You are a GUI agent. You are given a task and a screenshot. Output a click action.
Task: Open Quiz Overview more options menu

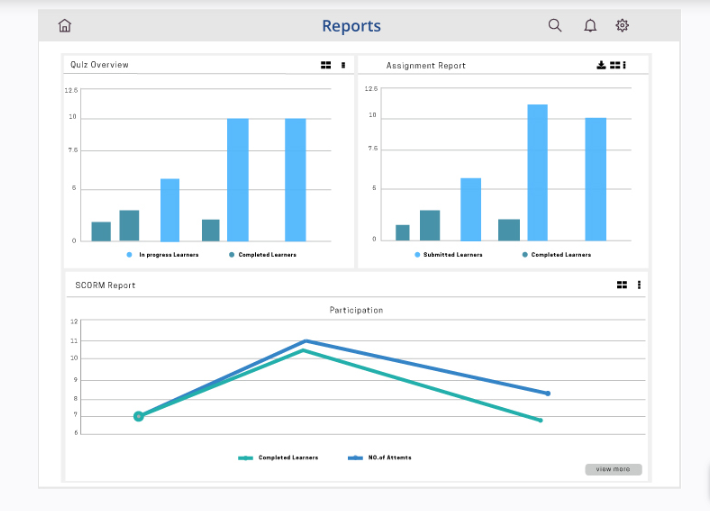coord(343,65)
